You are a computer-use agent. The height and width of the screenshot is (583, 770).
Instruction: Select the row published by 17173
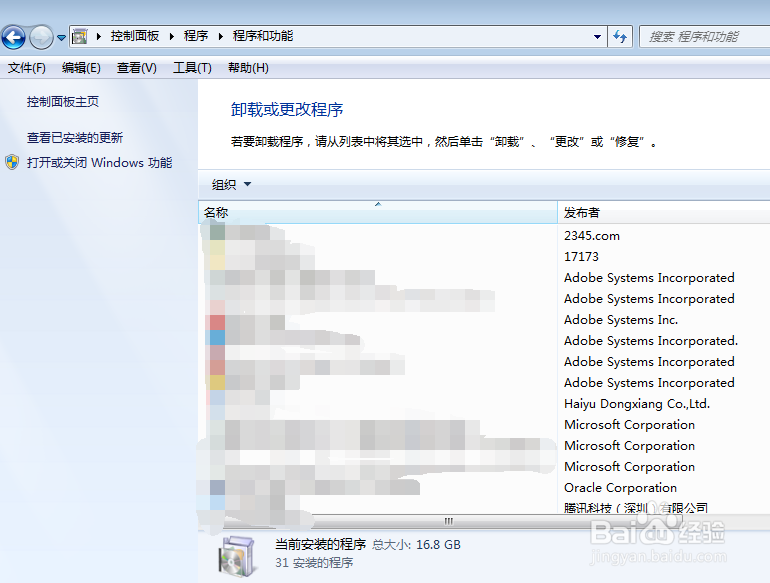484,256
